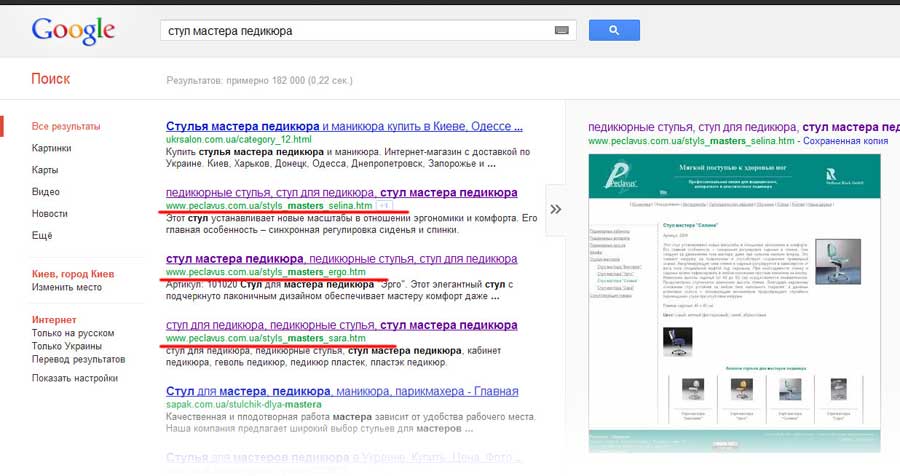This screenshot has height=476, width=900.
Task: Switch to 'Карты' search results
Action: point(45,170)
